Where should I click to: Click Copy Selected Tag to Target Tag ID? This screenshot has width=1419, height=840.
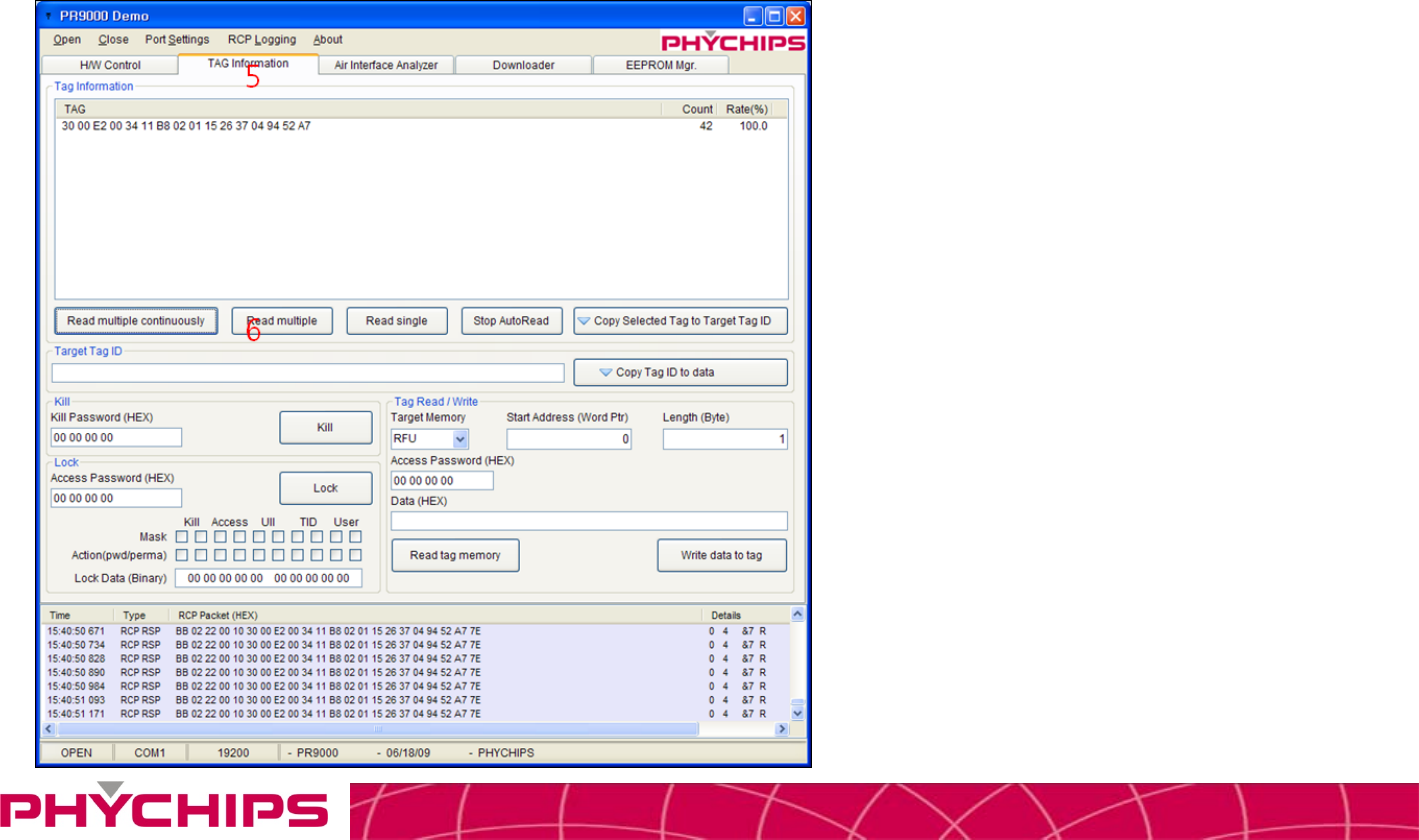click(681, 321)
